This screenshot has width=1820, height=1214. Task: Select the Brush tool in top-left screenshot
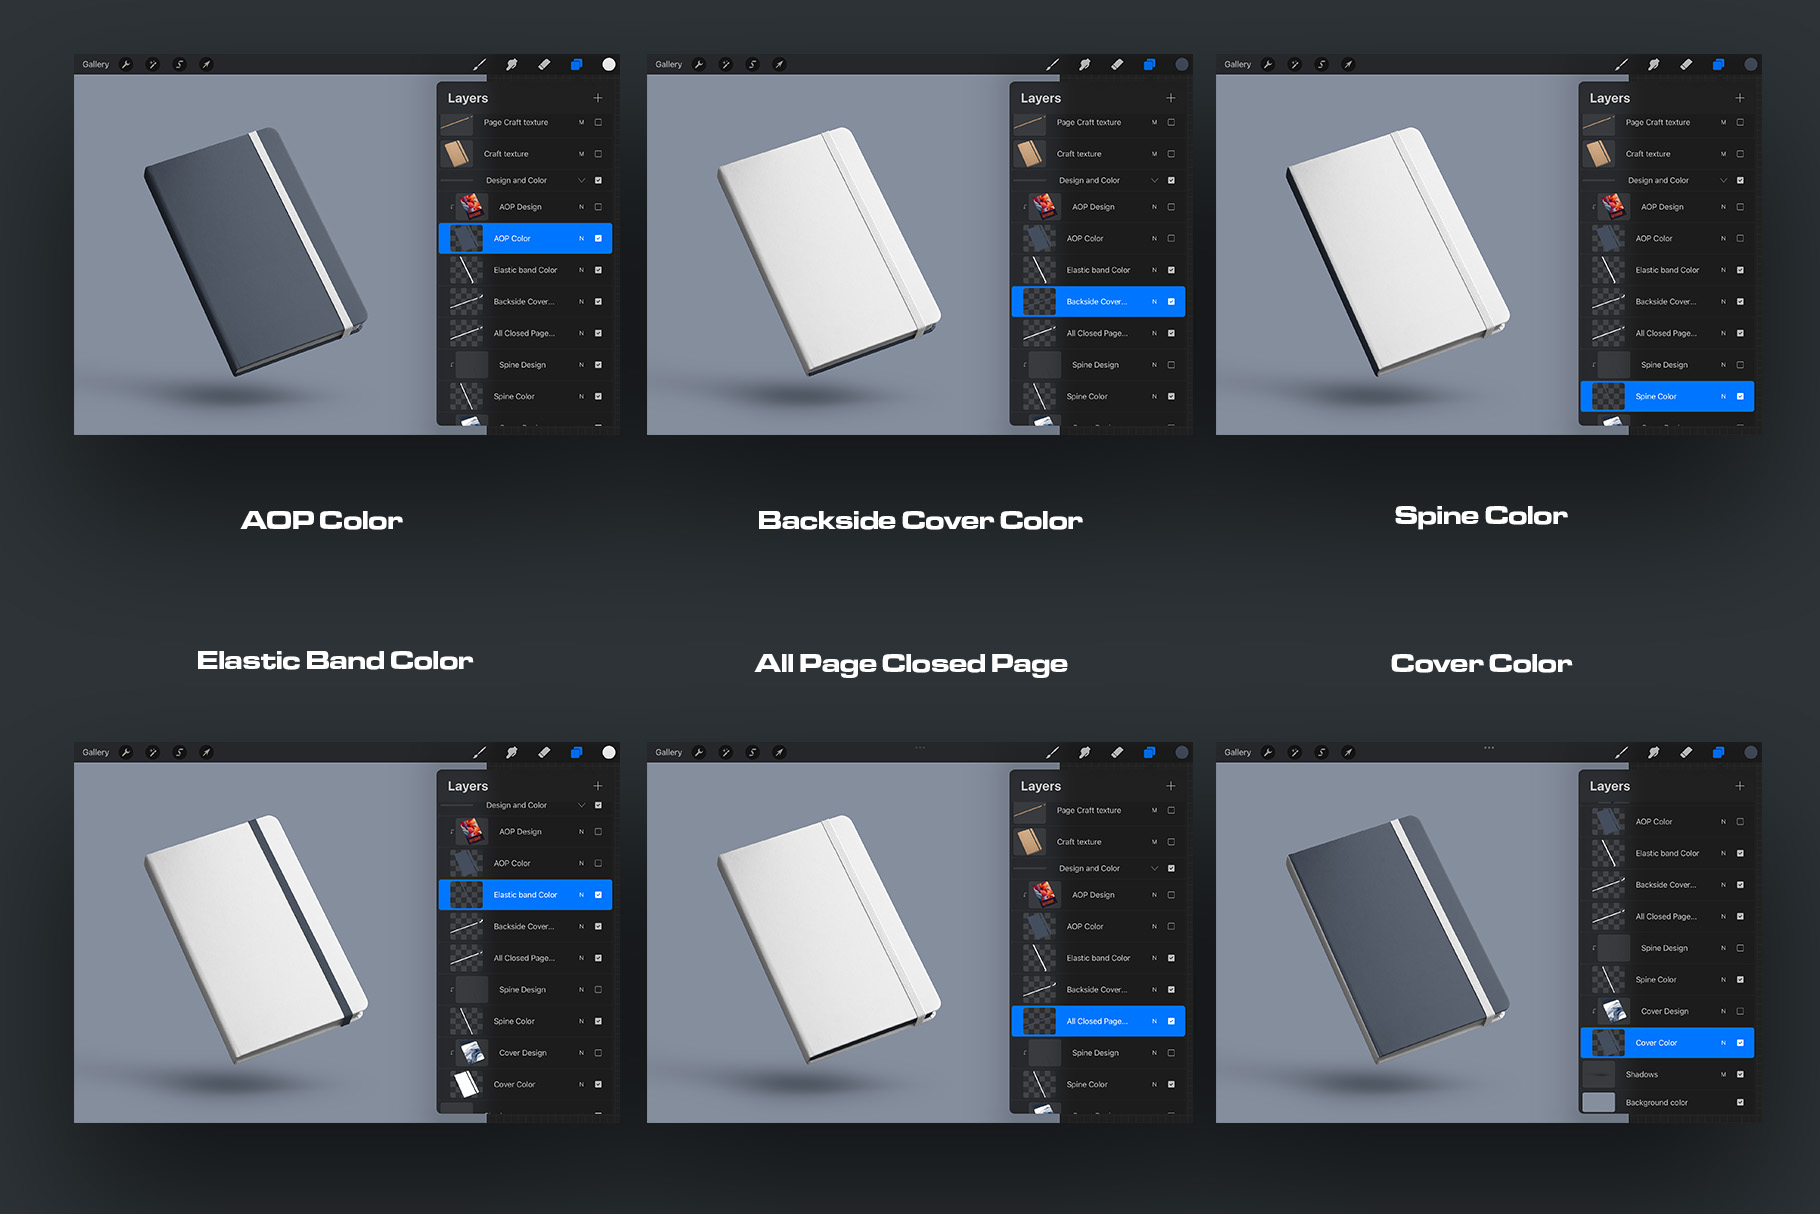tap(479, 64)
